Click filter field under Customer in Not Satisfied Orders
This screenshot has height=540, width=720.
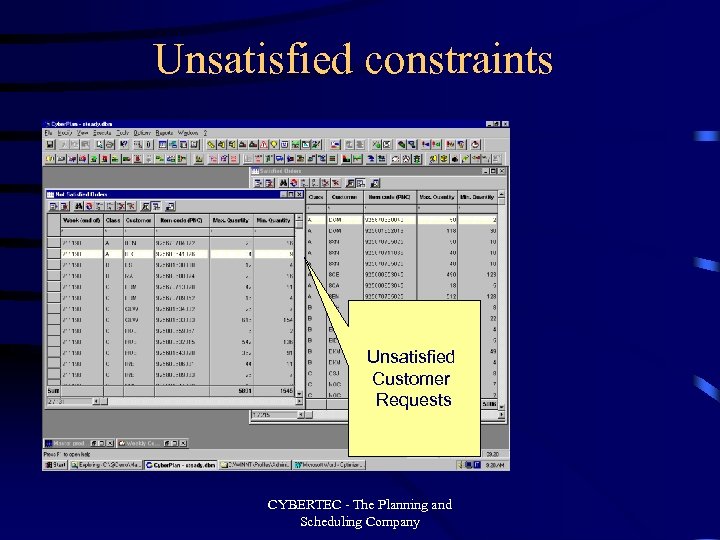click(x=139, y=231)
